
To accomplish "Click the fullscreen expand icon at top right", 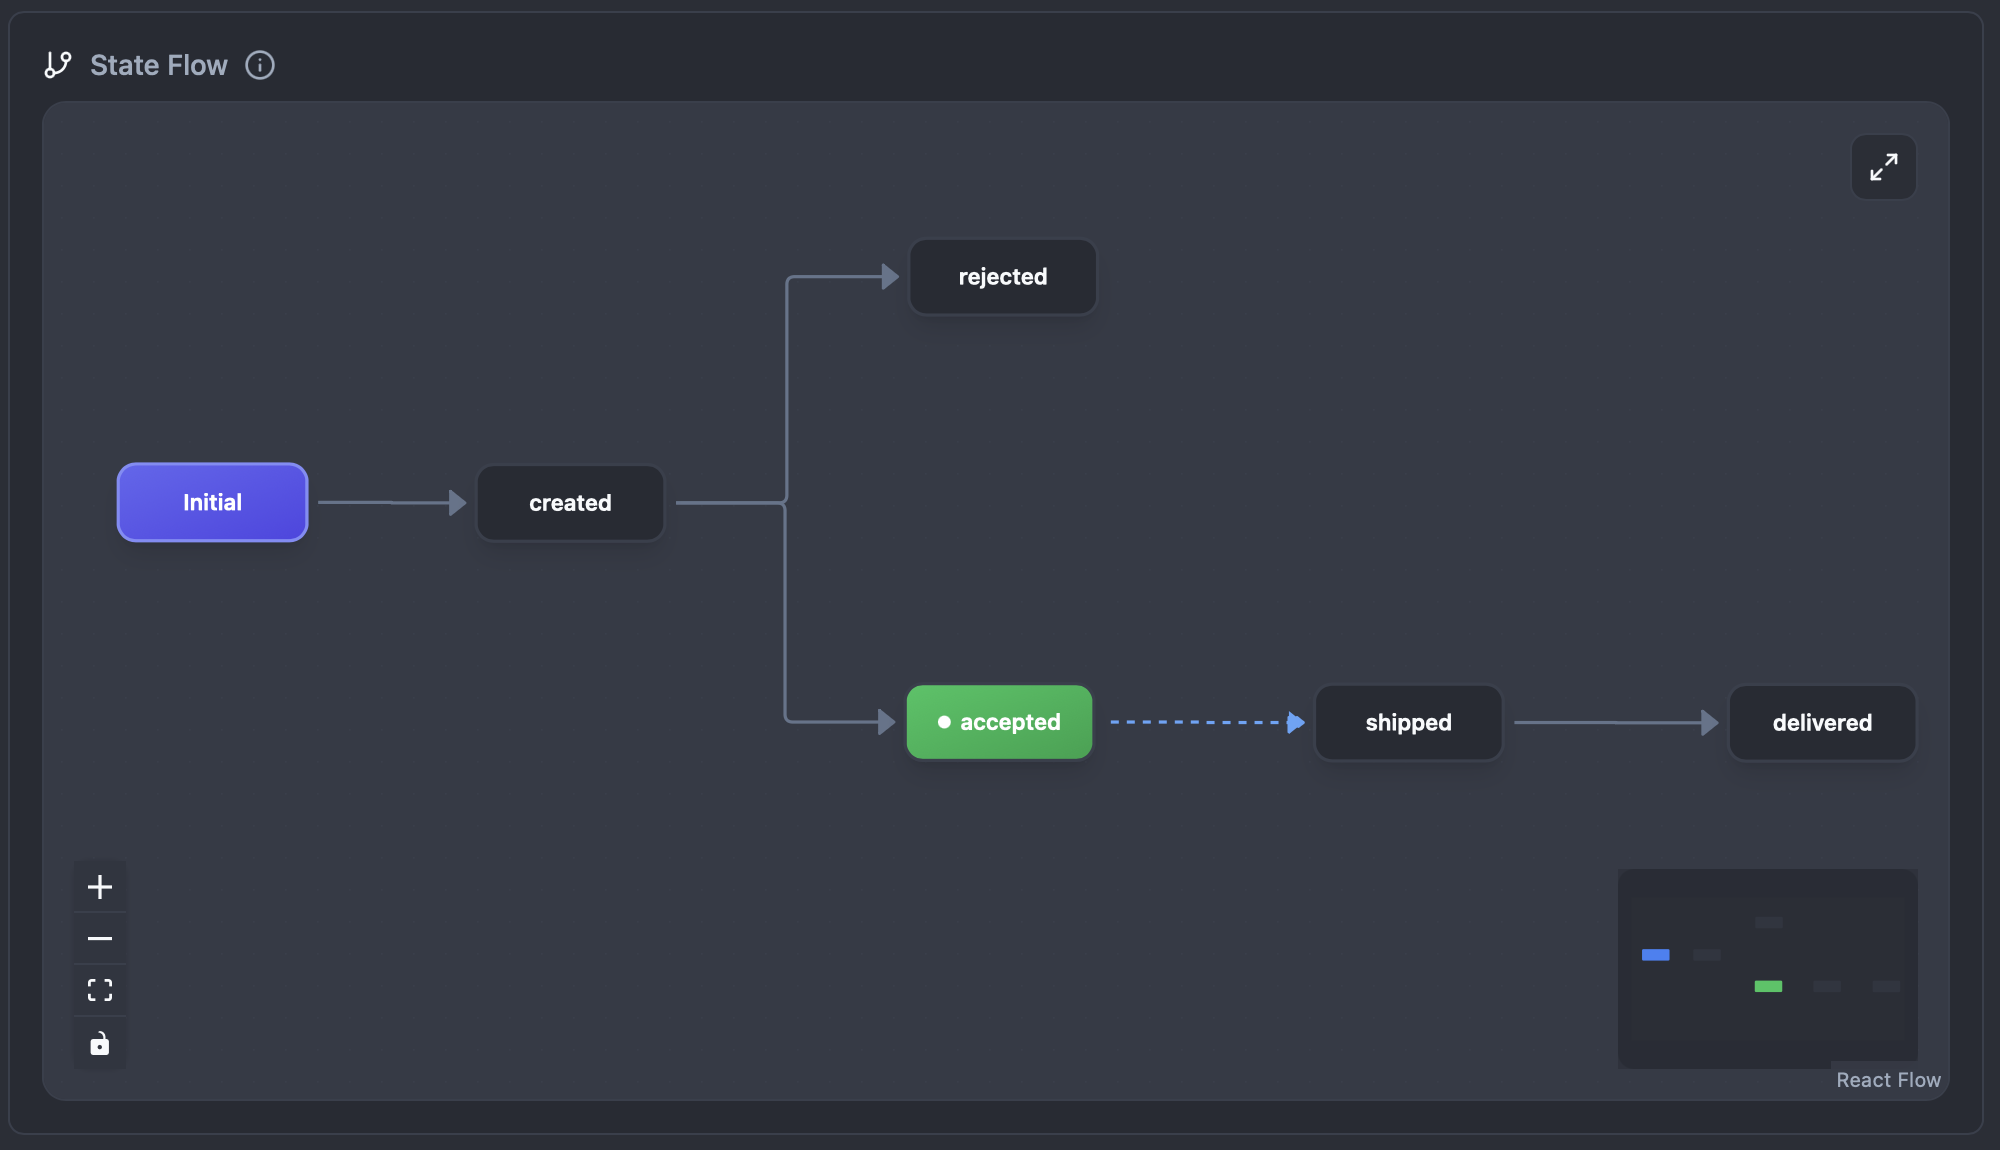I will pos(1884,166).
